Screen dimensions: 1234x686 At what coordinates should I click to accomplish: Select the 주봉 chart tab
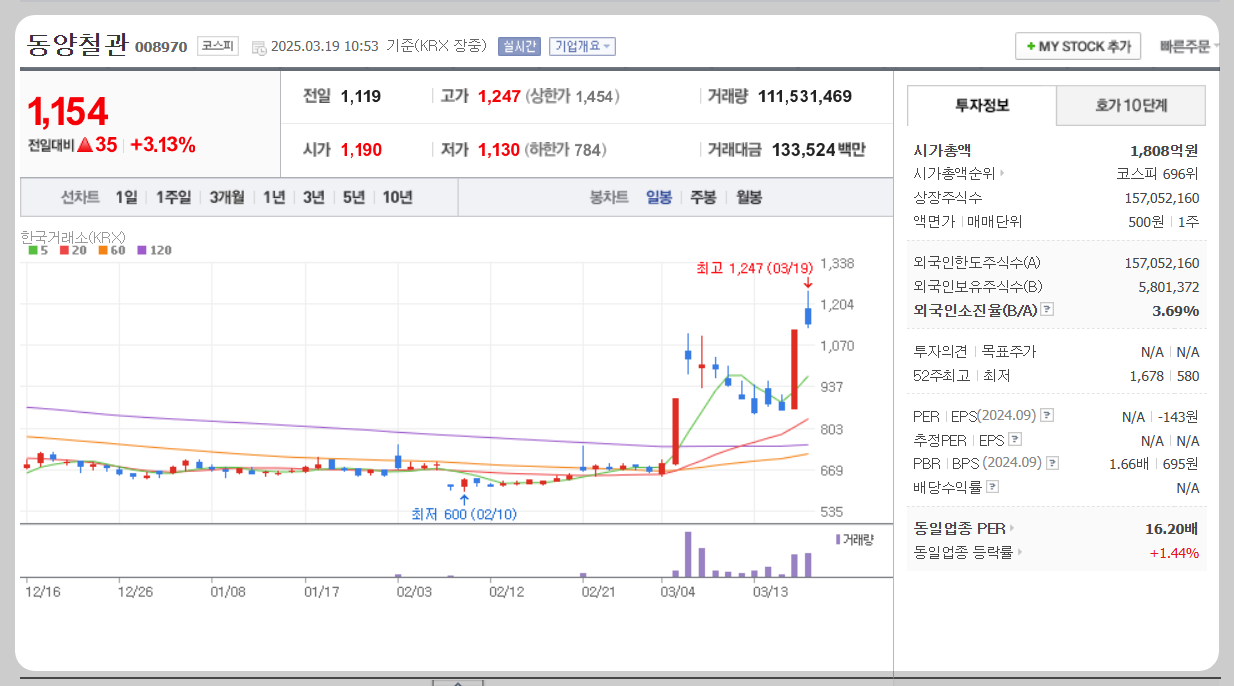703,197
